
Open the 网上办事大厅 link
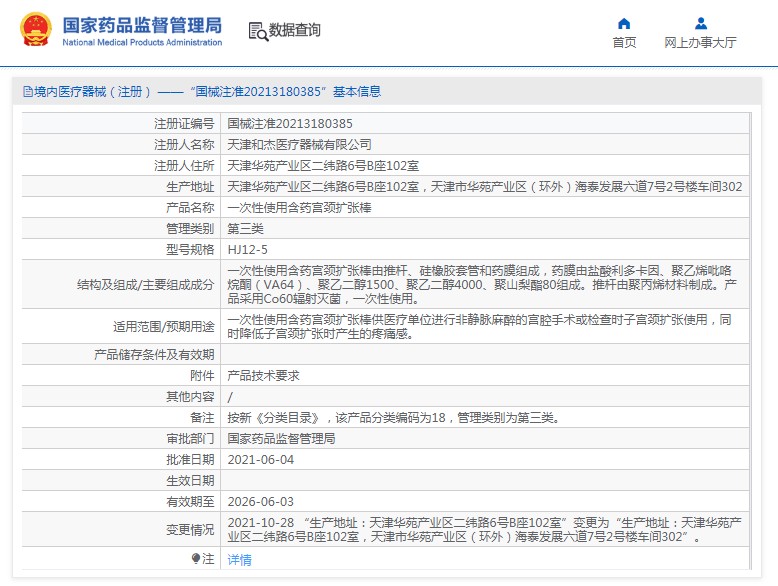click(701, 43)
